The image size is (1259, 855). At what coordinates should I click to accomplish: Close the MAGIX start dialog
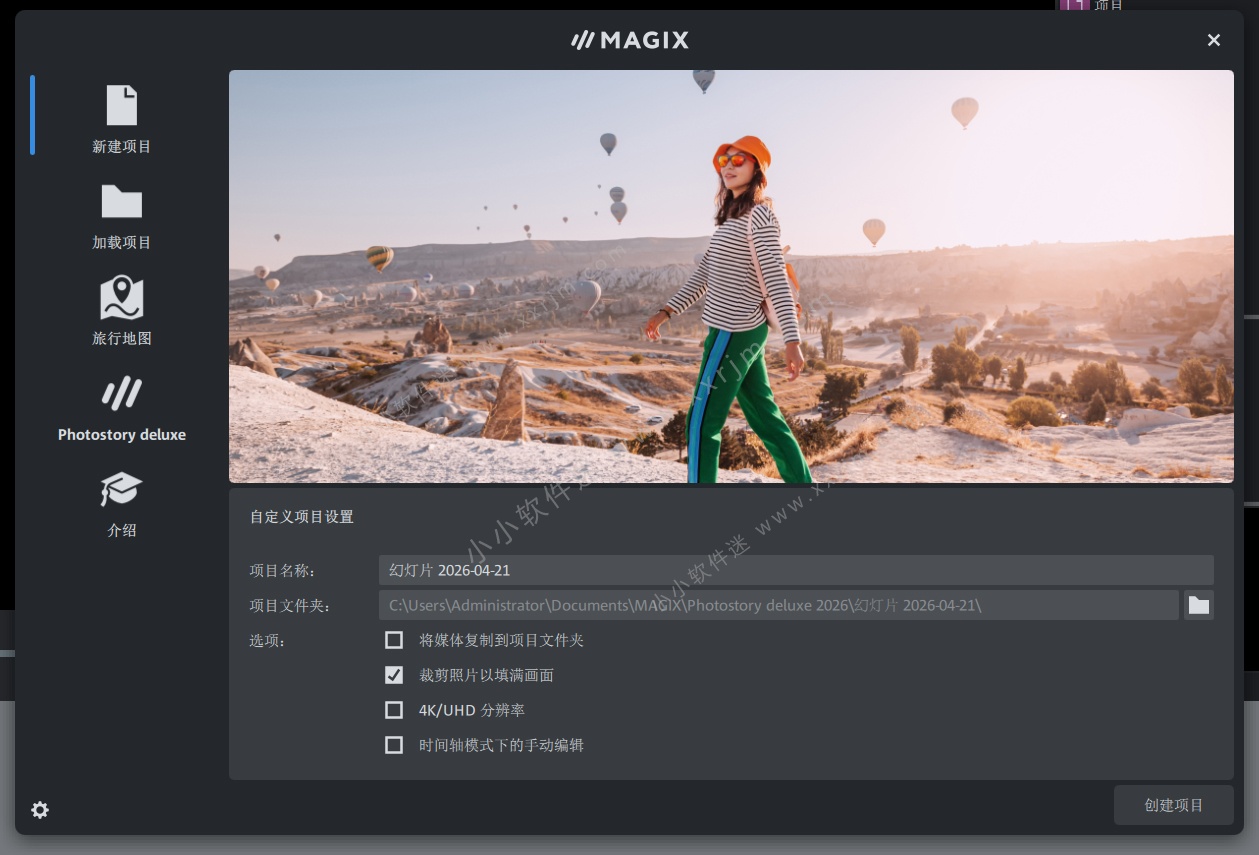[1213, 40]
